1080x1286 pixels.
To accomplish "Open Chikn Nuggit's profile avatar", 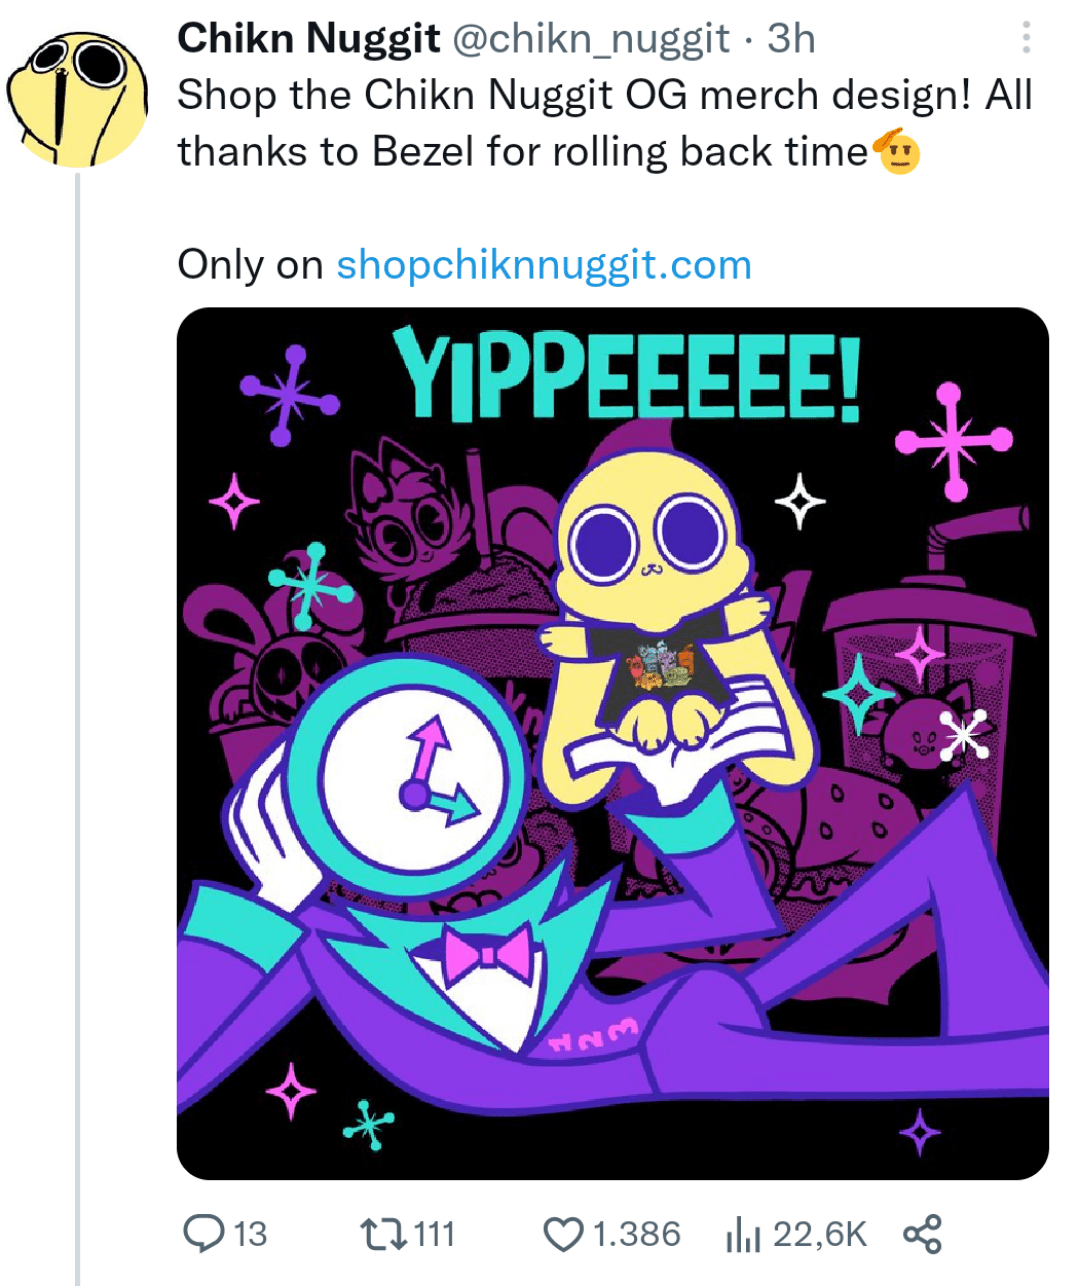I will (78, 98).
